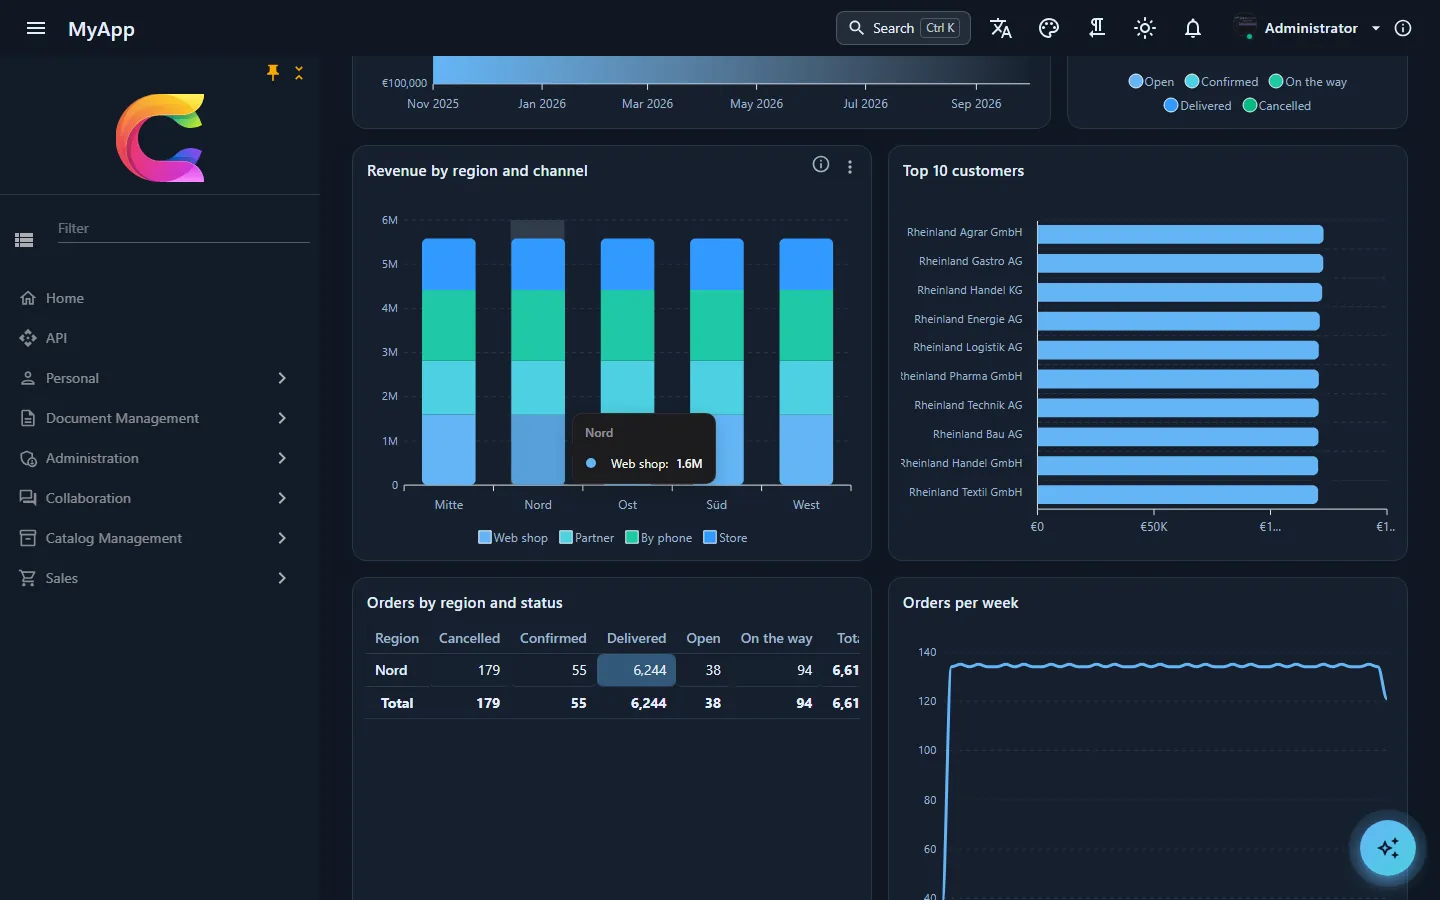Open the translate language icon

tap(1001, 28)
